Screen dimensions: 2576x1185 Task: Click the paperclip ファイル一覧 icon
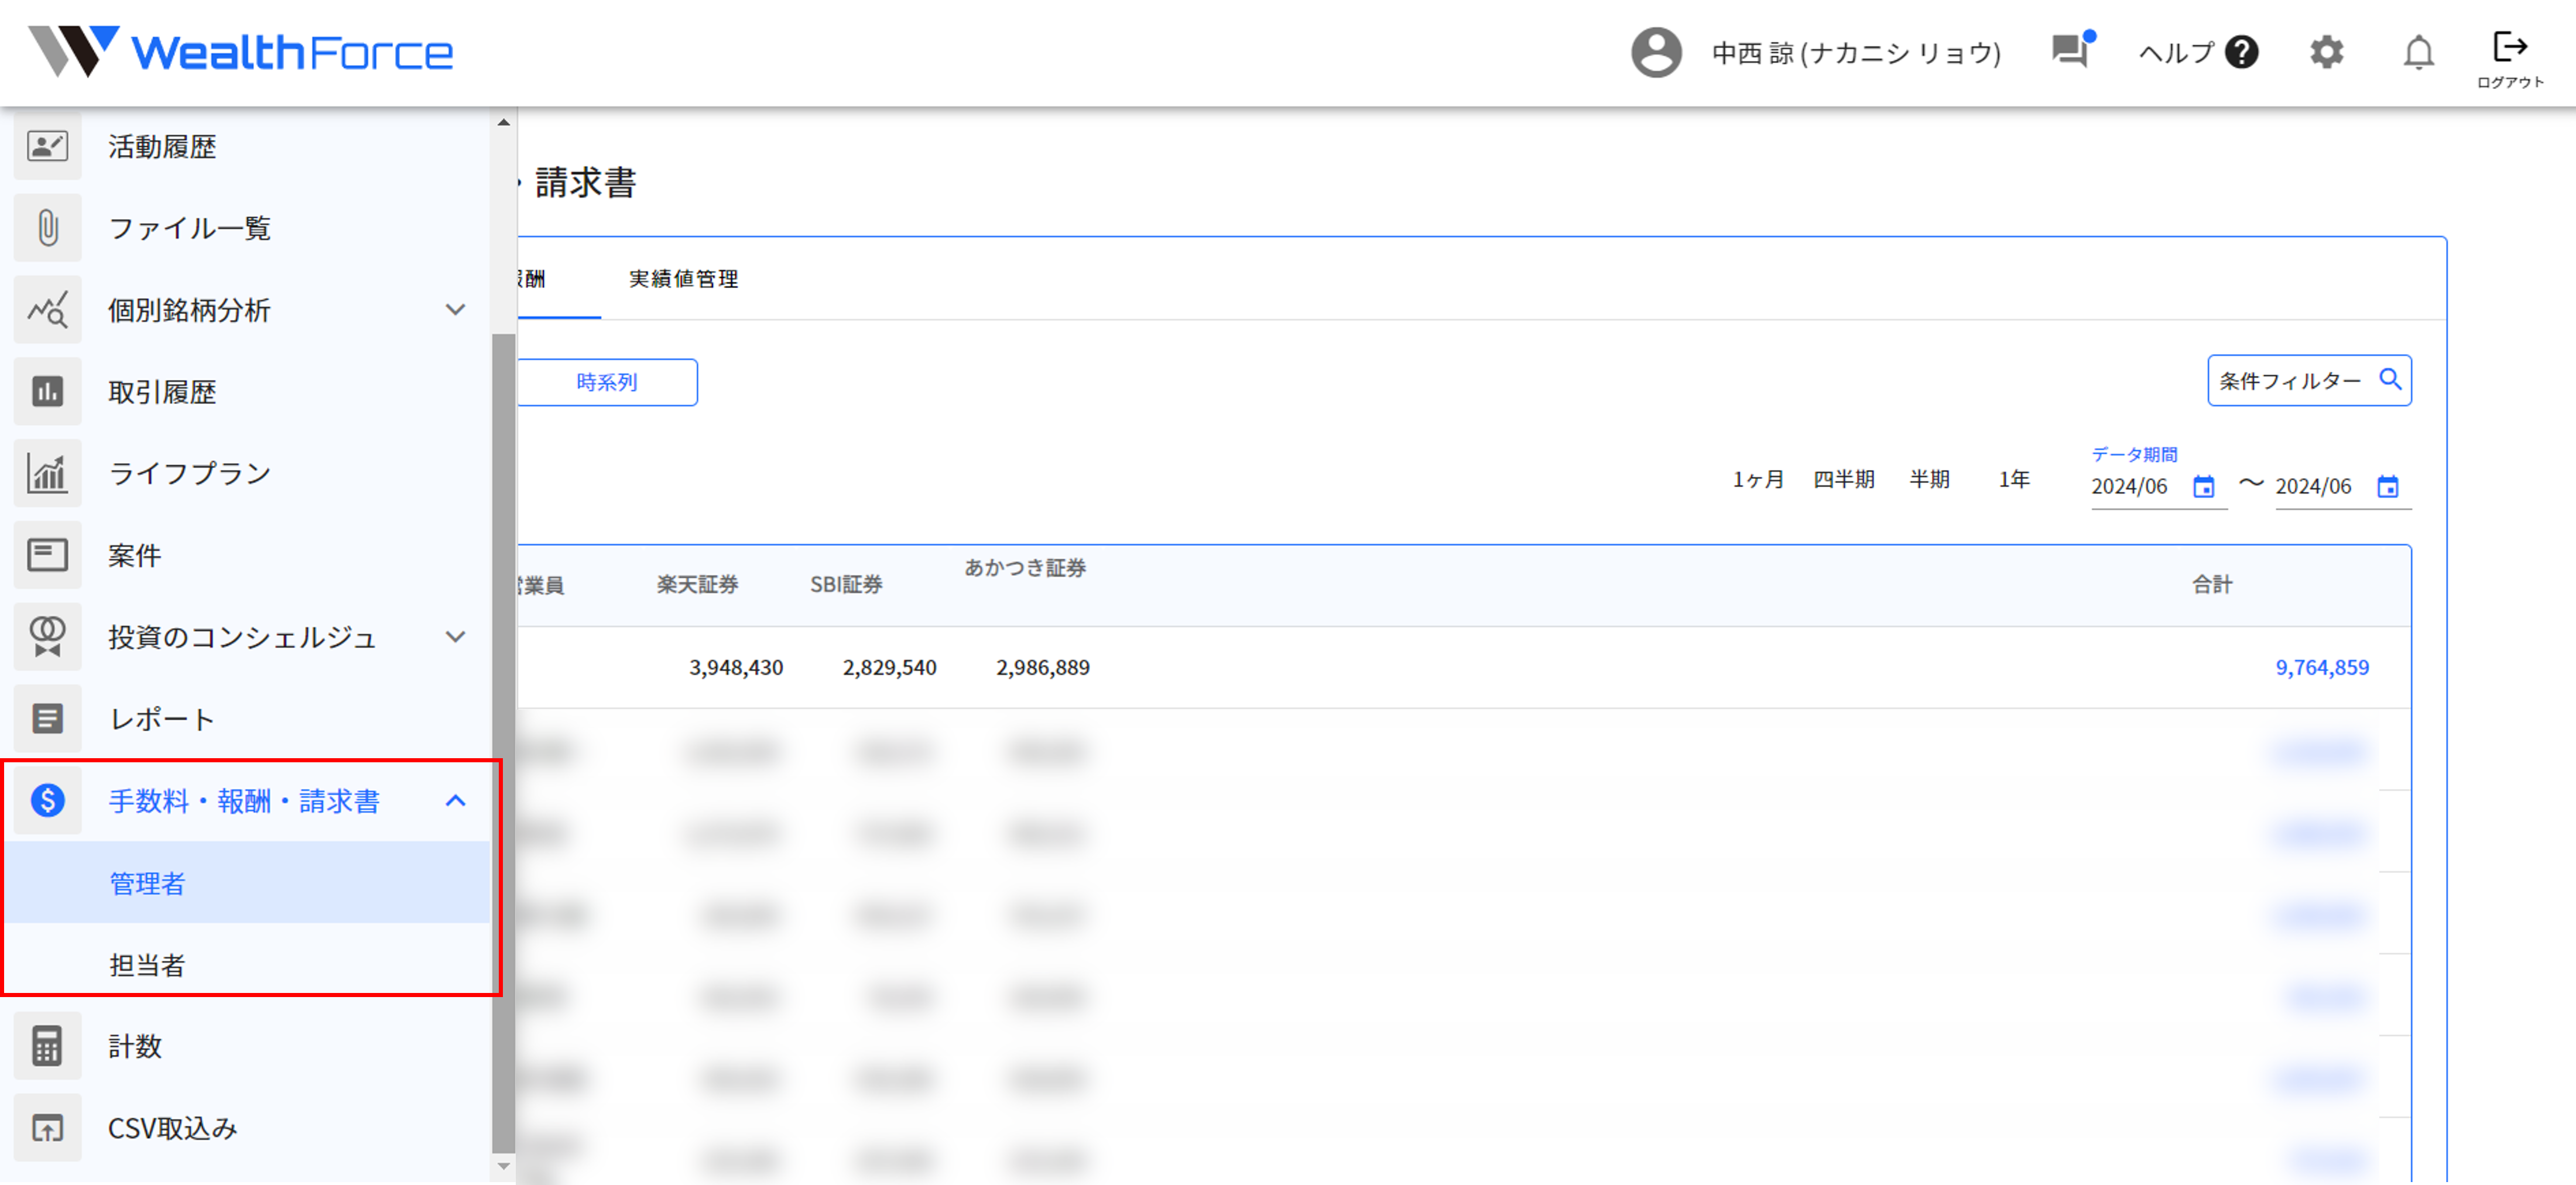(x=47, y=228)
